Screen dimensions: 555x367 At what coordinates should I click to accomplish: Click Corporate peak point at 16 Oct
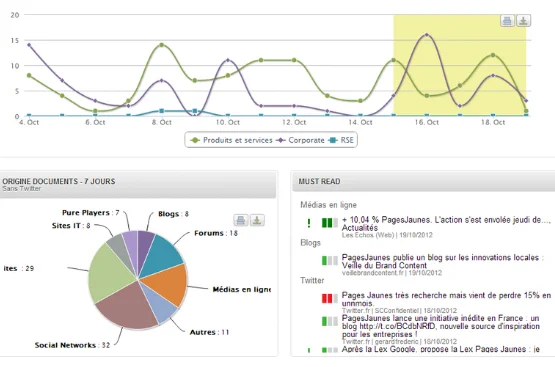click(427, 35)
